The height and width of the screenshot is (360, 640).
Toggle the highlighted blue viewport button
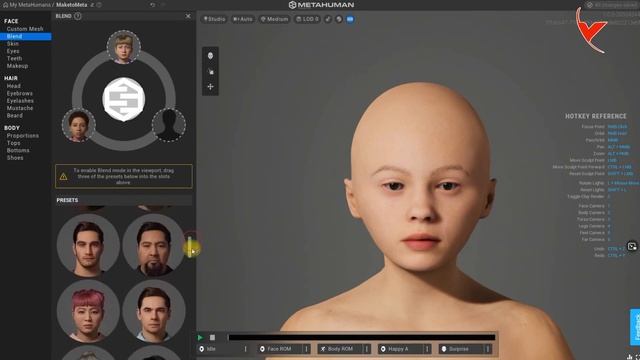350,19
